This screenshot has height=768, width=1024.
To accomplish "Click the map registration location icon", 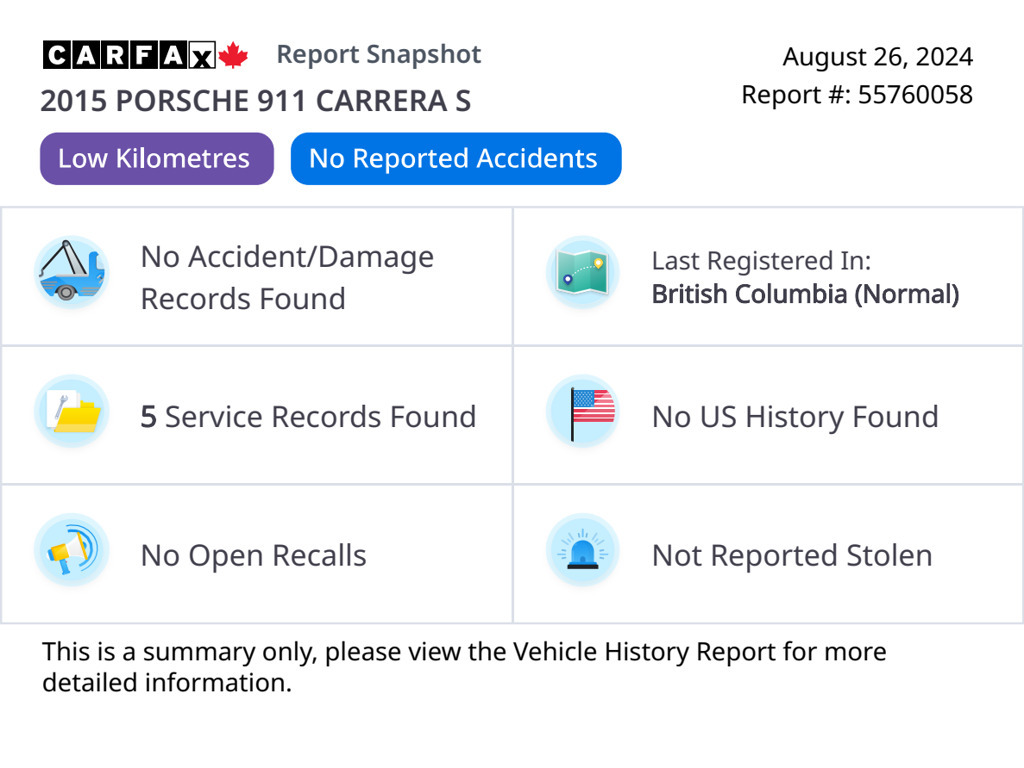I will click(583, 272).
